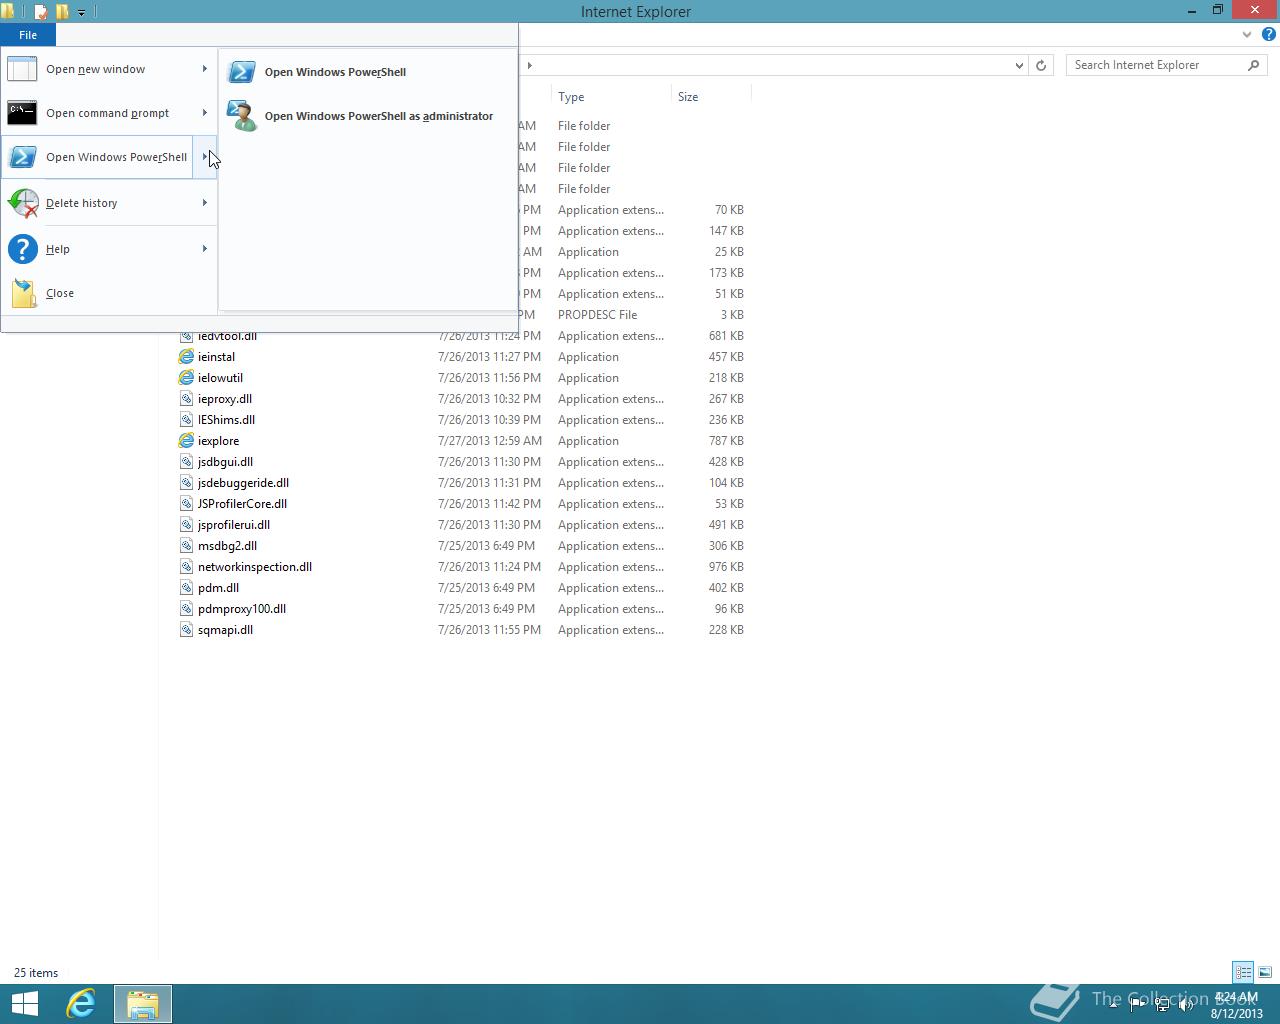Expand the Help submenu arrow
Viewport: 1280px width, 1024px height.
pos(205,249)
